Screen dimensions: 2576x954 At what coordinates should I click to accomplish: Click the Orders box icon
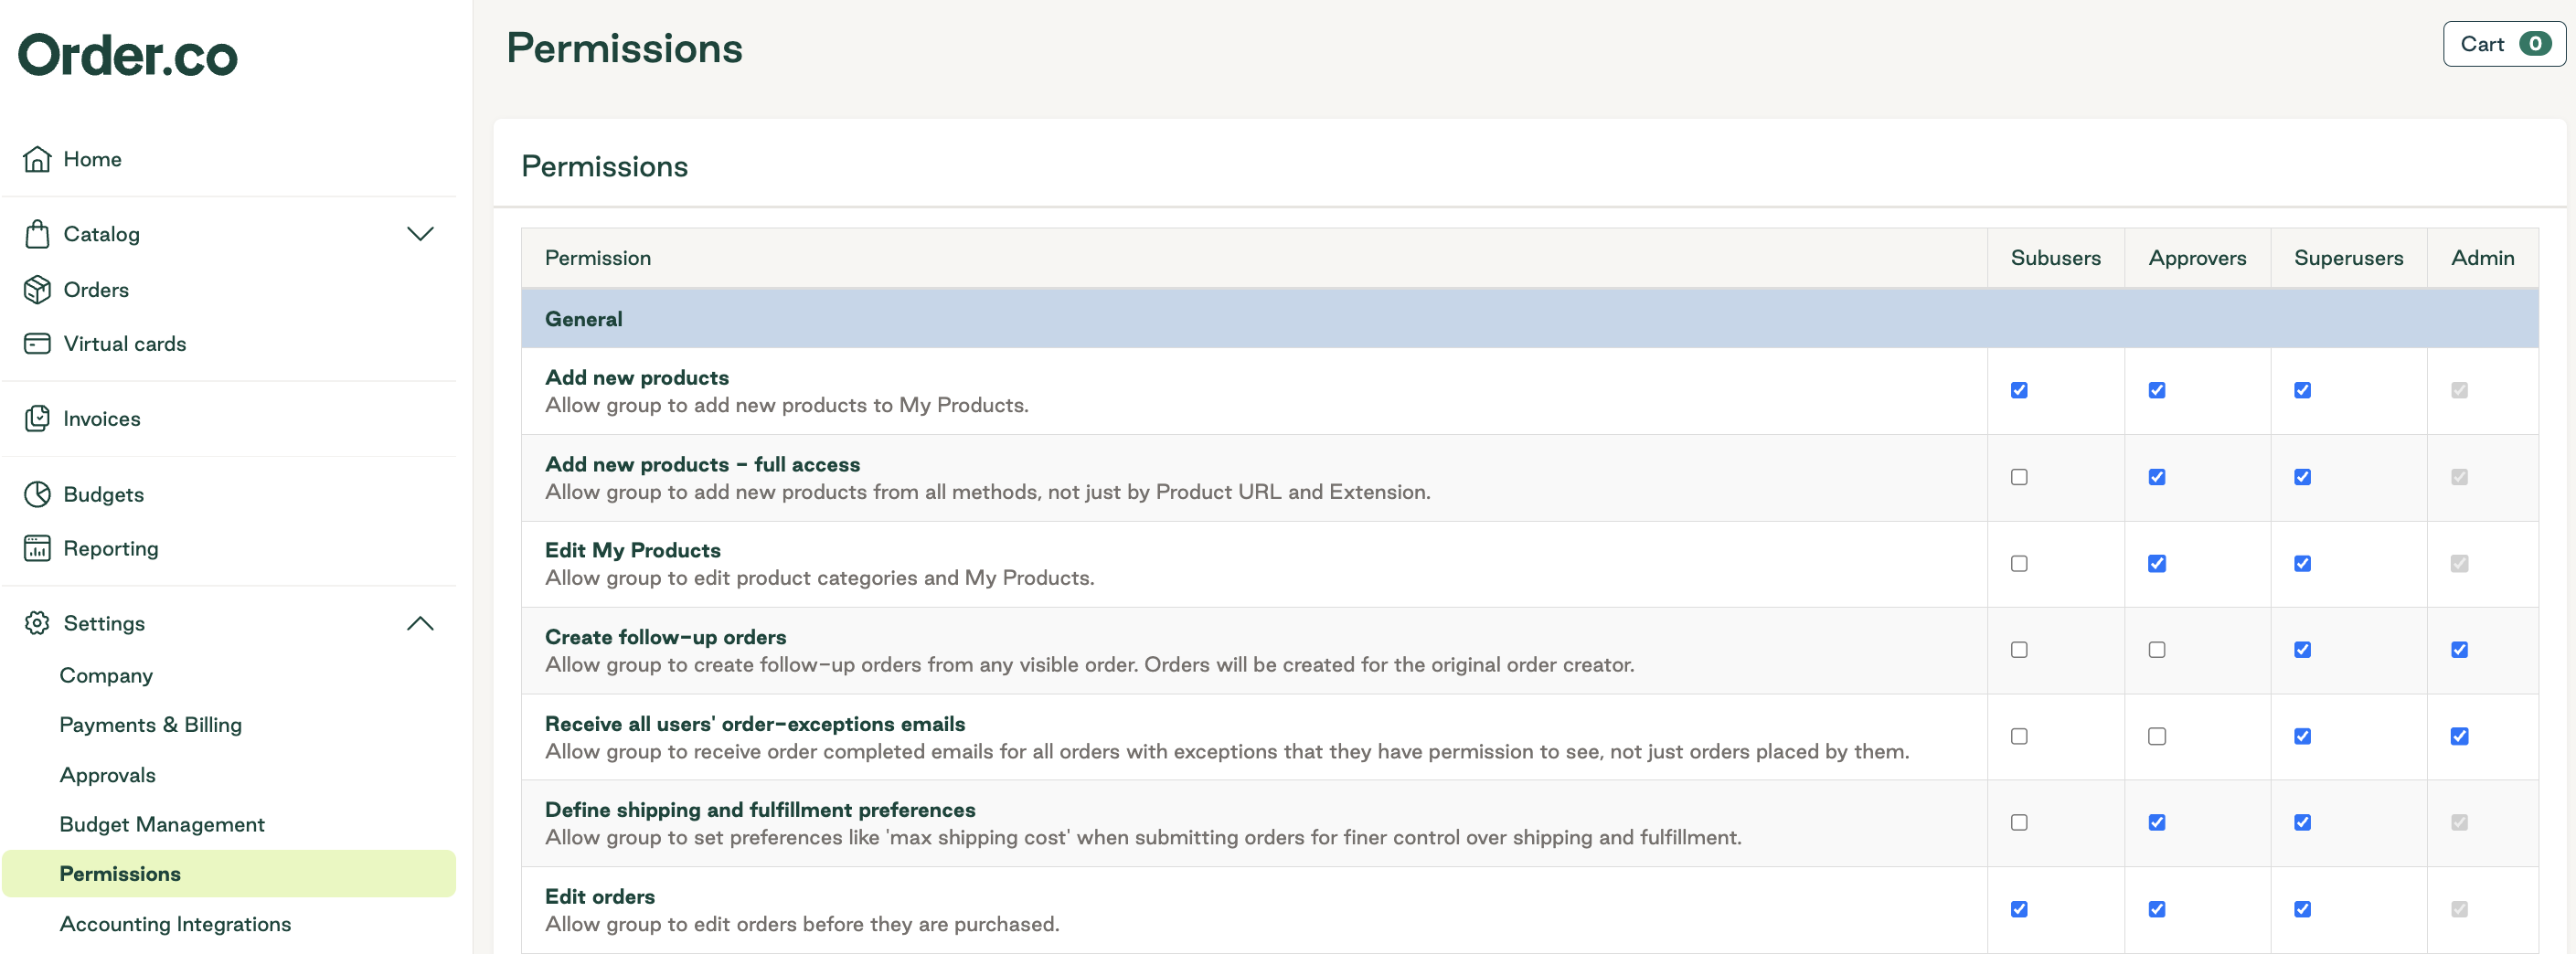click(37, 290)
